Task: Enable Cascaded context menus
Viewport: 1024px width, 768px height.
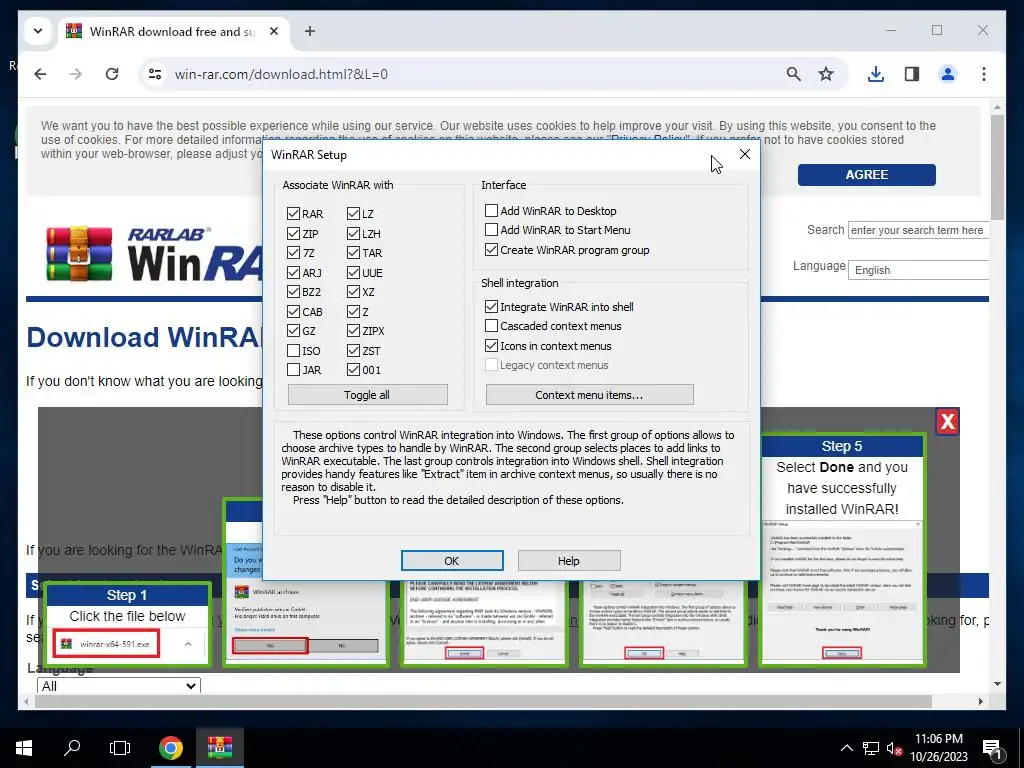Action: pos(491,325)
